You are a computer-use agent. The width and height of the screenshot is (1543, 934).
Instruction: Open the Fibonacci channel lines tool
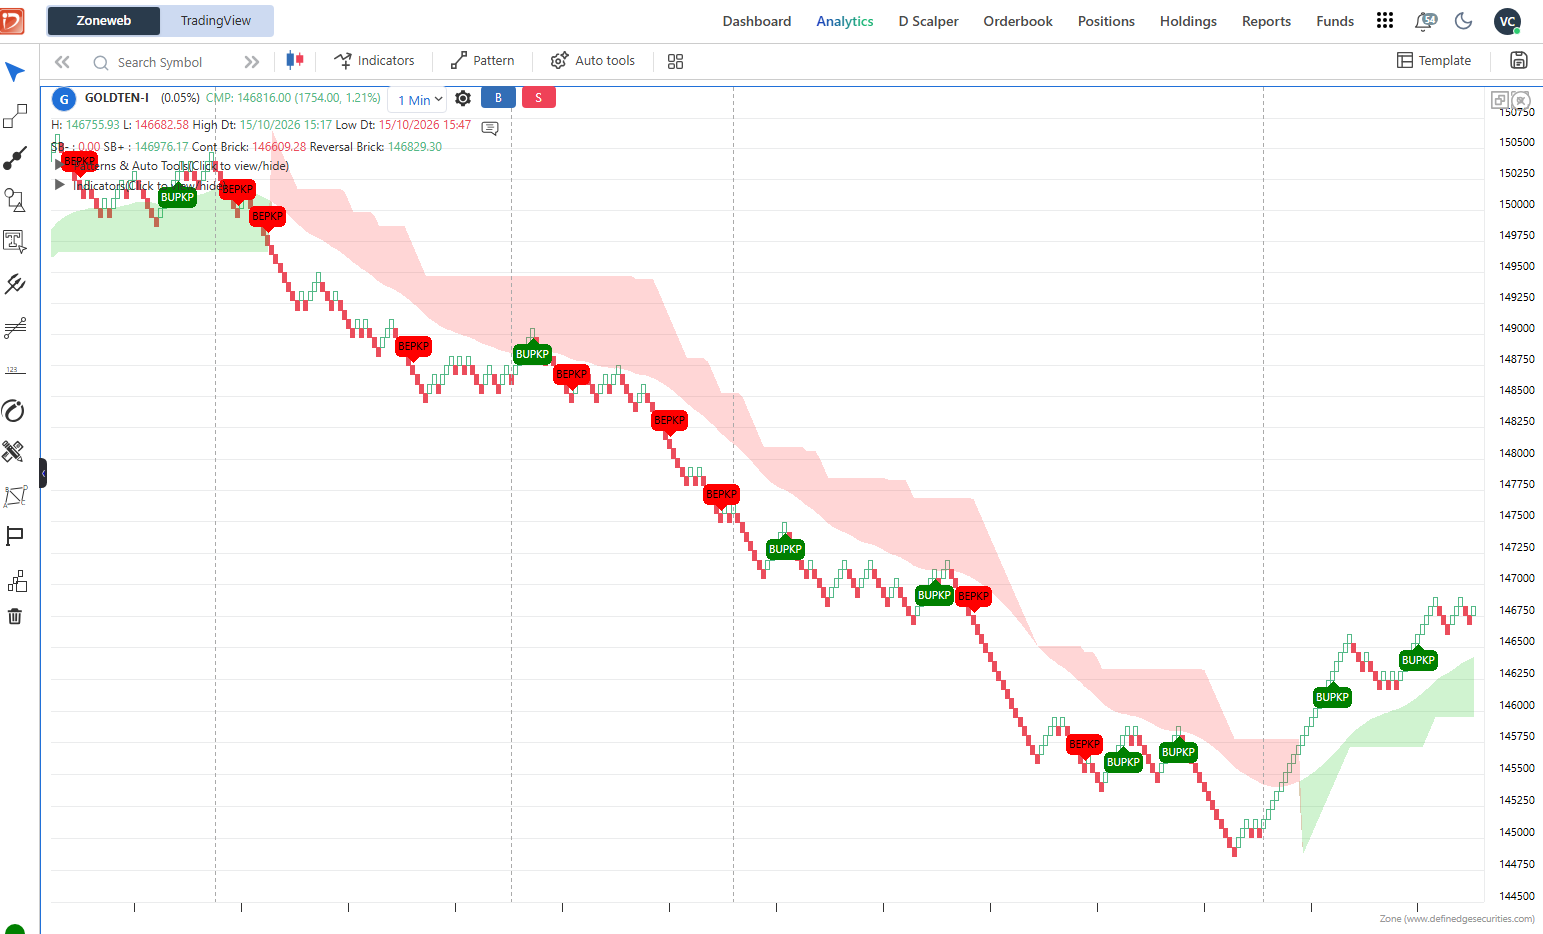(15, 327)
